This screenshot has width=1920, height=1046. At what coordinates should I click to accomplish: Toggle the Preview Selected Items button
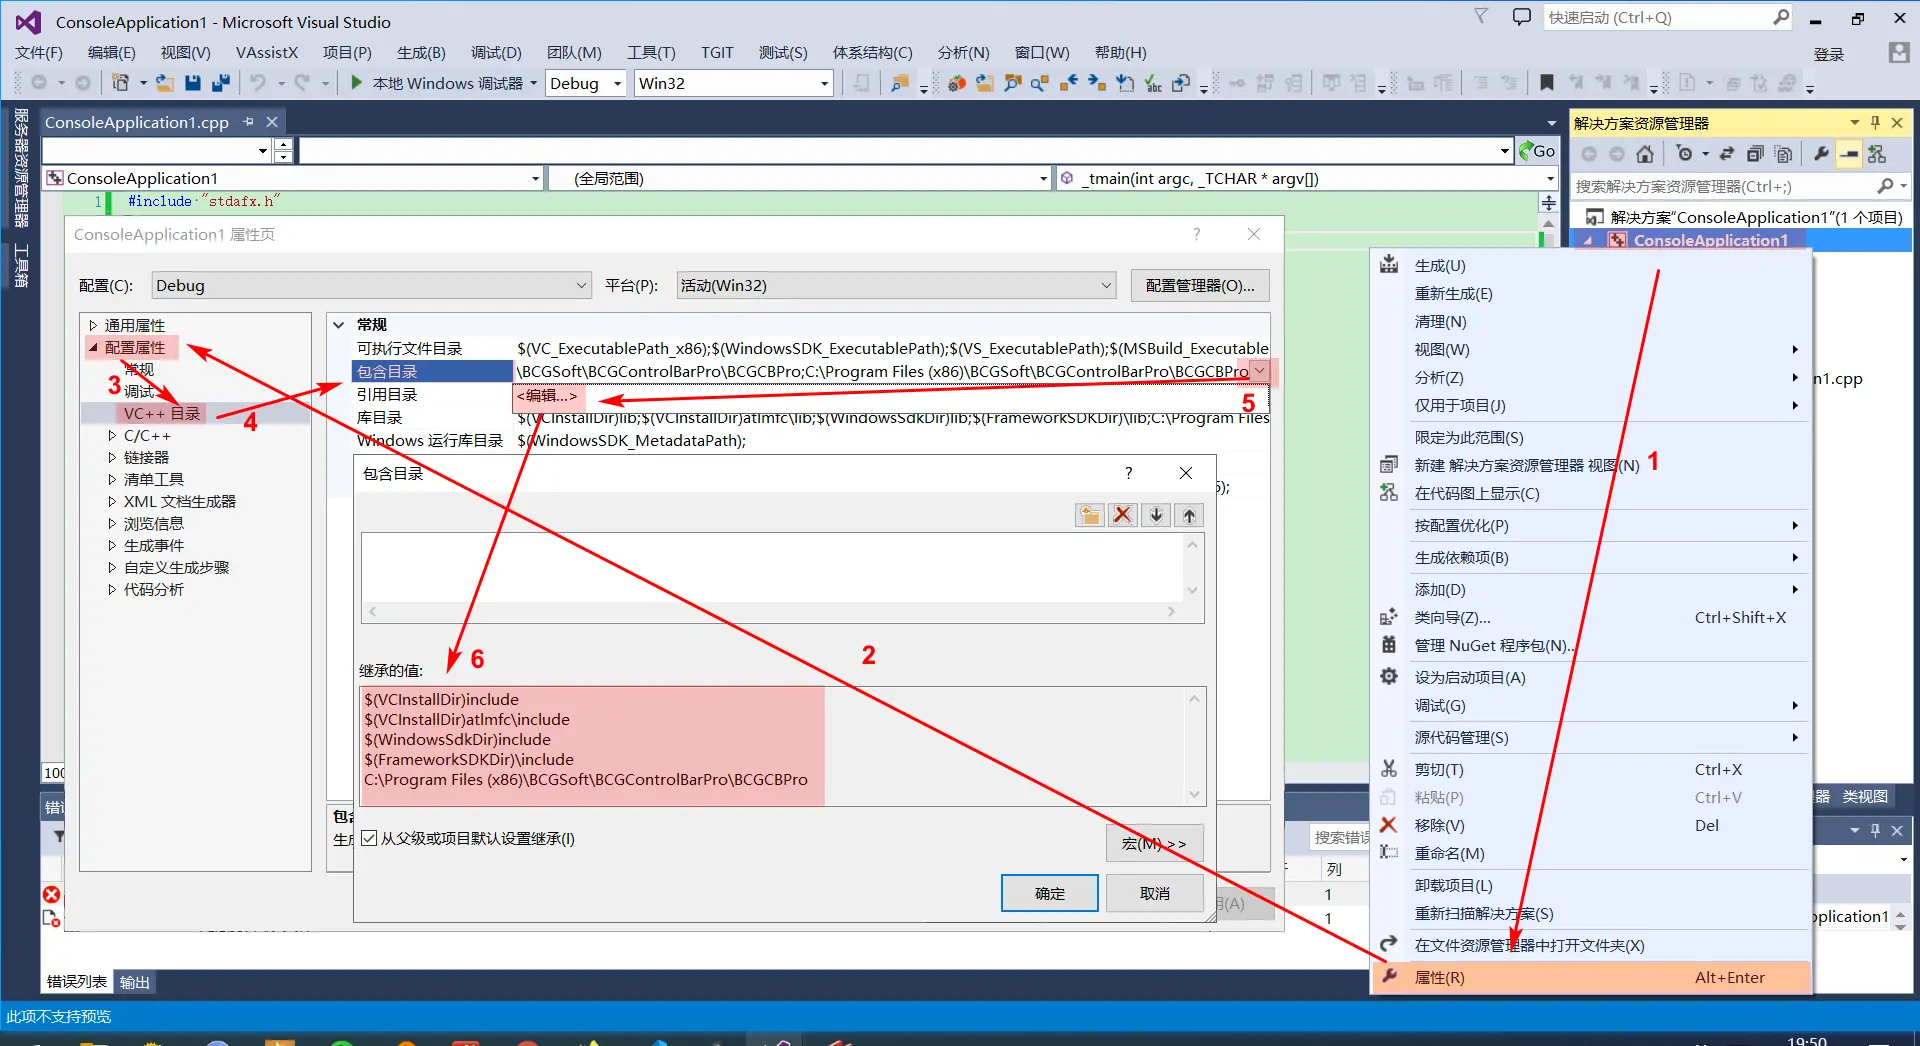[1849, 154]
